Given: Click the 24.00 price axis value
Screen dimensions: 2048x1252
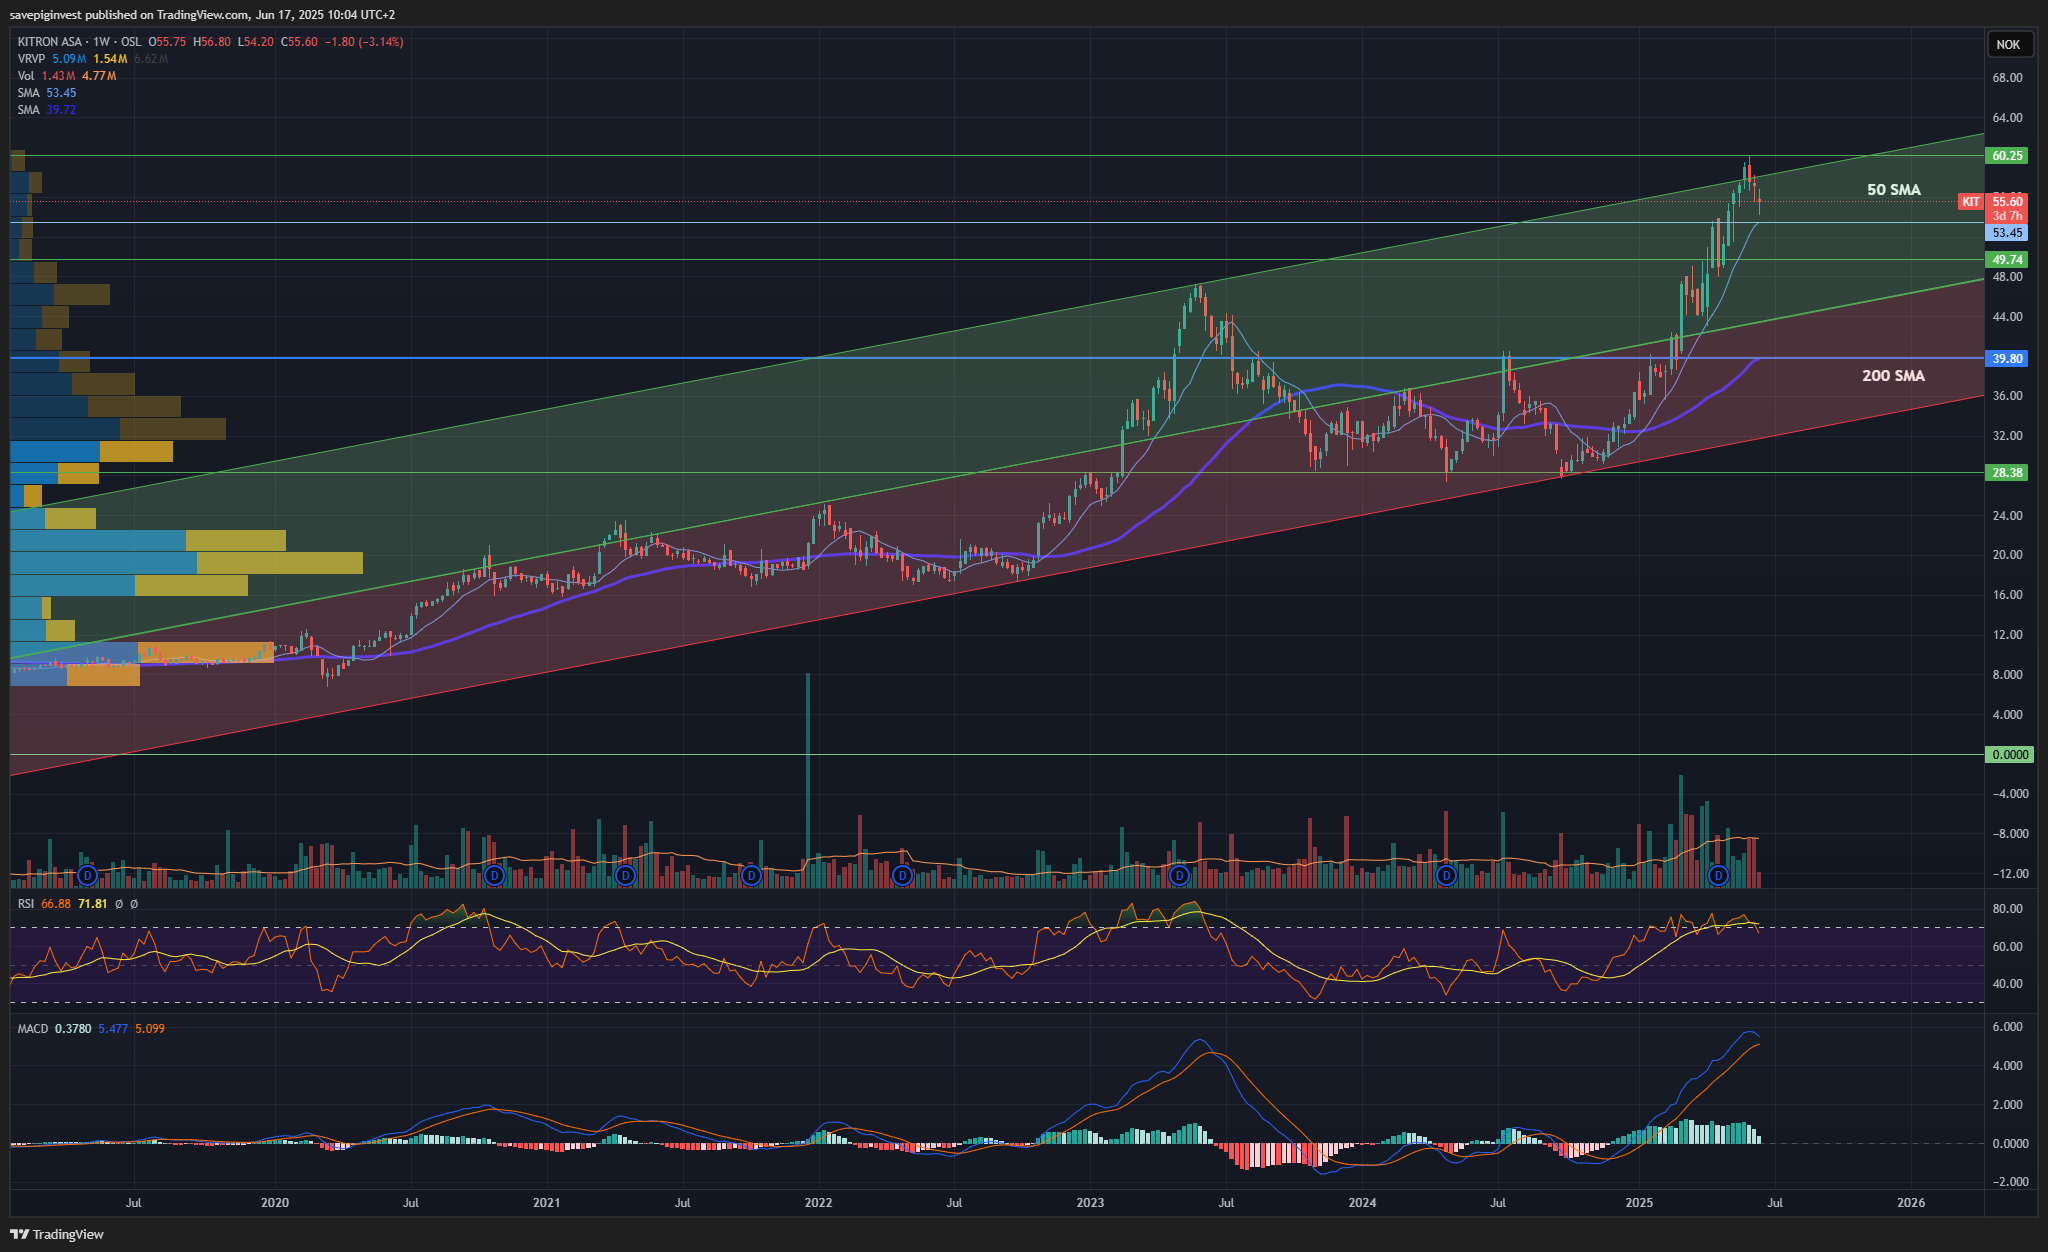Looking at the screenshot, I should 2007,516.
